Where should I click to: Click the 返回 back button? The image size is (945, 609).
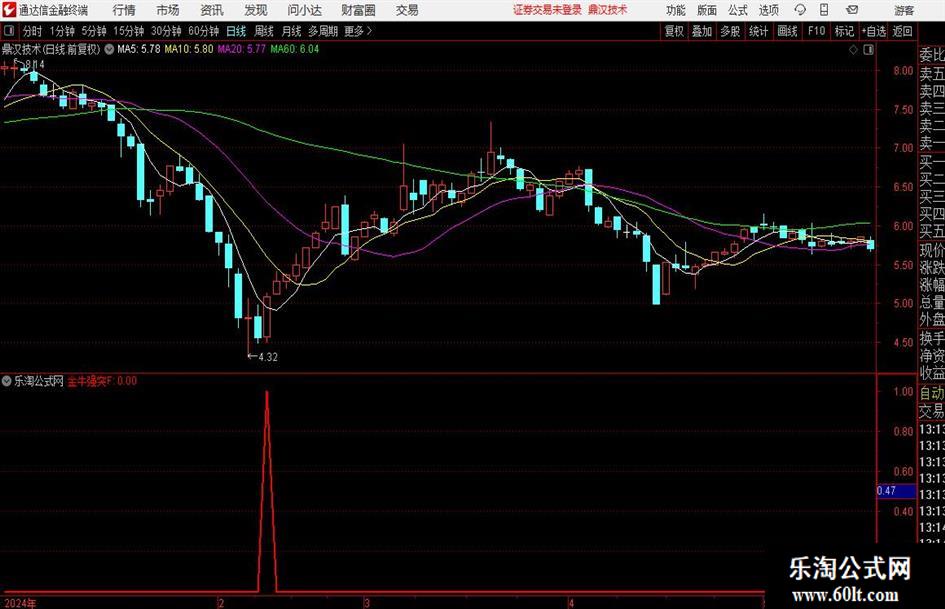point(902,31)
